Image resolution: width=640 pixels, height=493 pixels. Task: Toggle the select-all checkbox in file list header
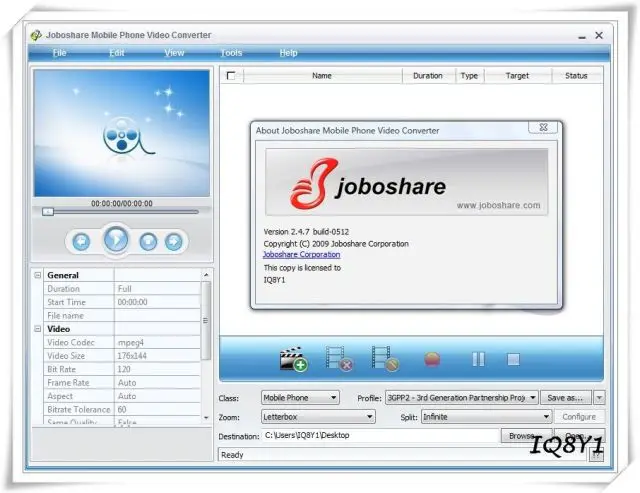[x=231, y=76]
